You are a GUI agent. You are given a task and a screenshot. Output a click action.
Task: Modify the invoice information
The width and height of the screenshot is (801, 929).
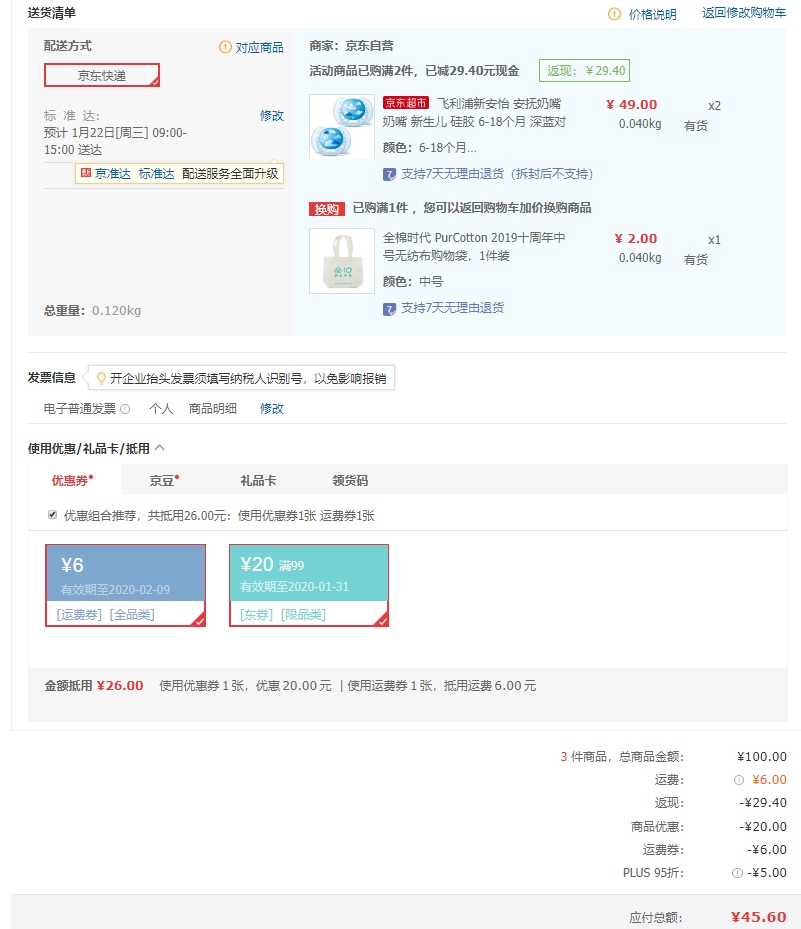click(271, 409)
